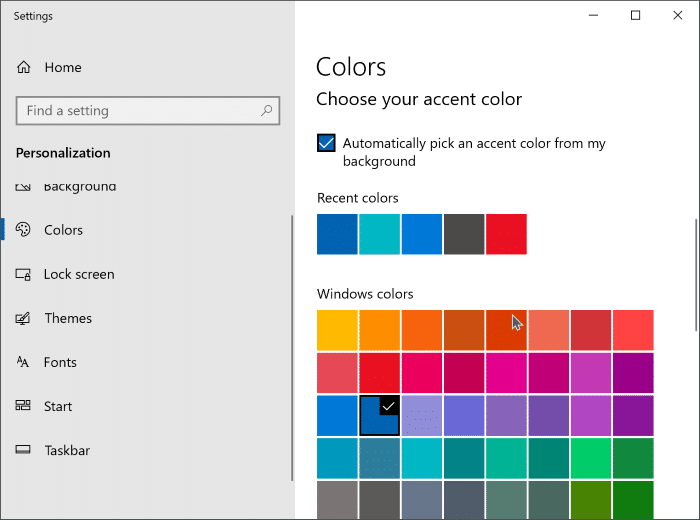
Task: Choose the rust swatch under the cursor
Action: (x=506, y=330)
